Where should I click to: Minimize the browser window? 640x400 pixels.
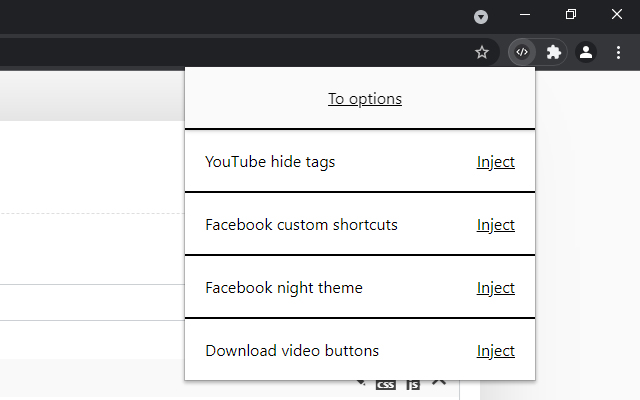(x=525, y=14)
